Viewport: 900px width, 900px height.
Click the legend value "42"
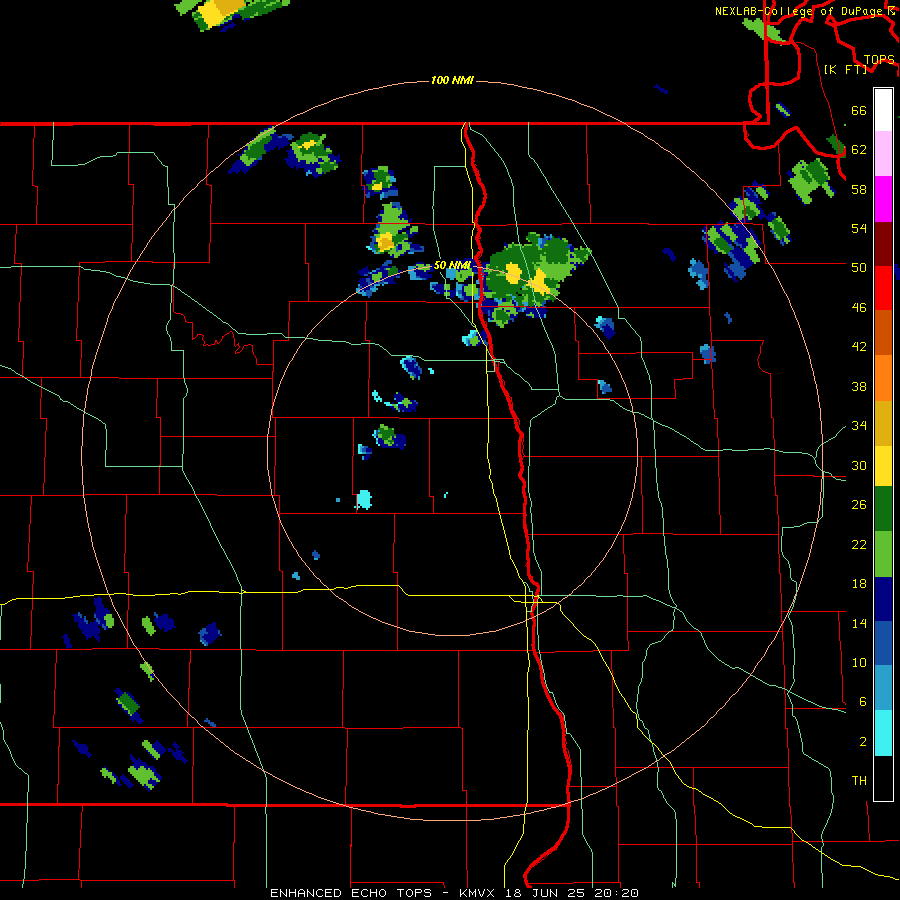click(859, 347)
